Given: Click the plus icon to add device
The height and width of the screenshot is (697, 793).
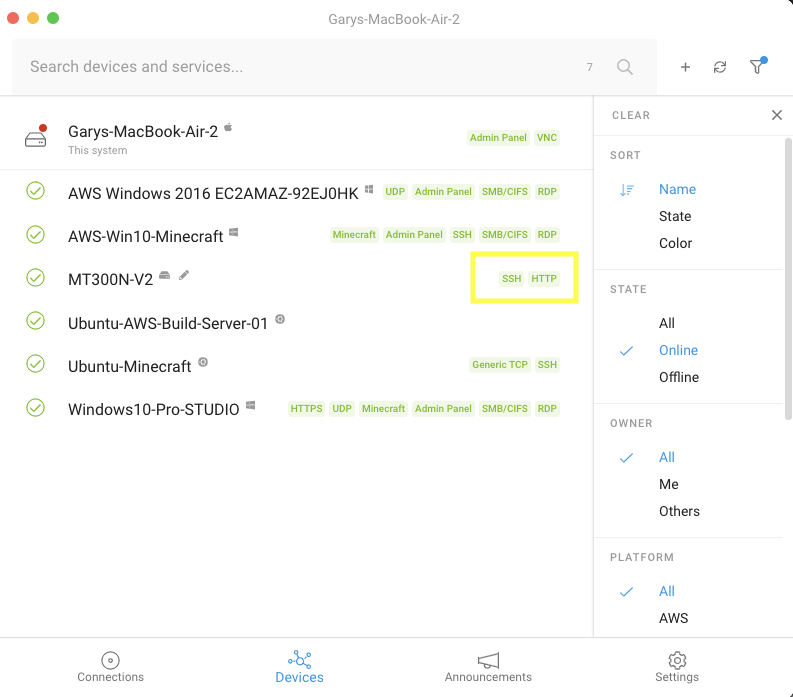Looking at the screenshot, I should 685,67.
